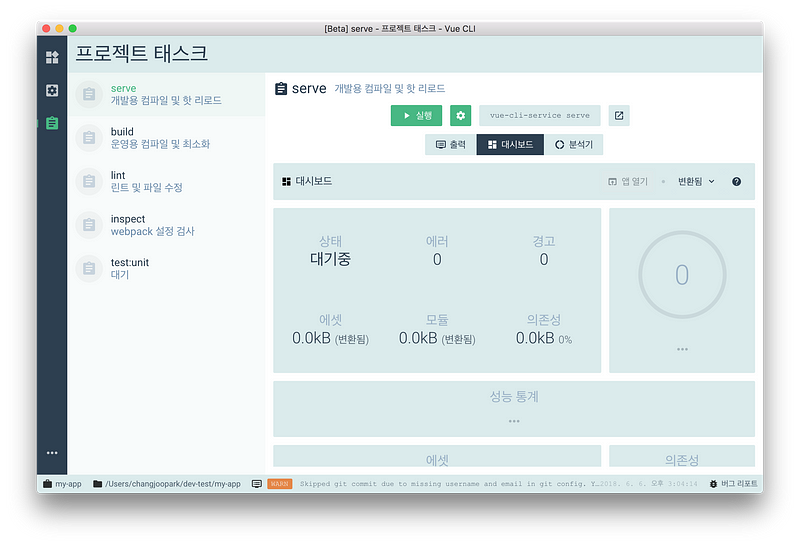This screenshot has height=546, width=800.
Task: Click the clipboard icon beside lint
Action: point(89,181)
